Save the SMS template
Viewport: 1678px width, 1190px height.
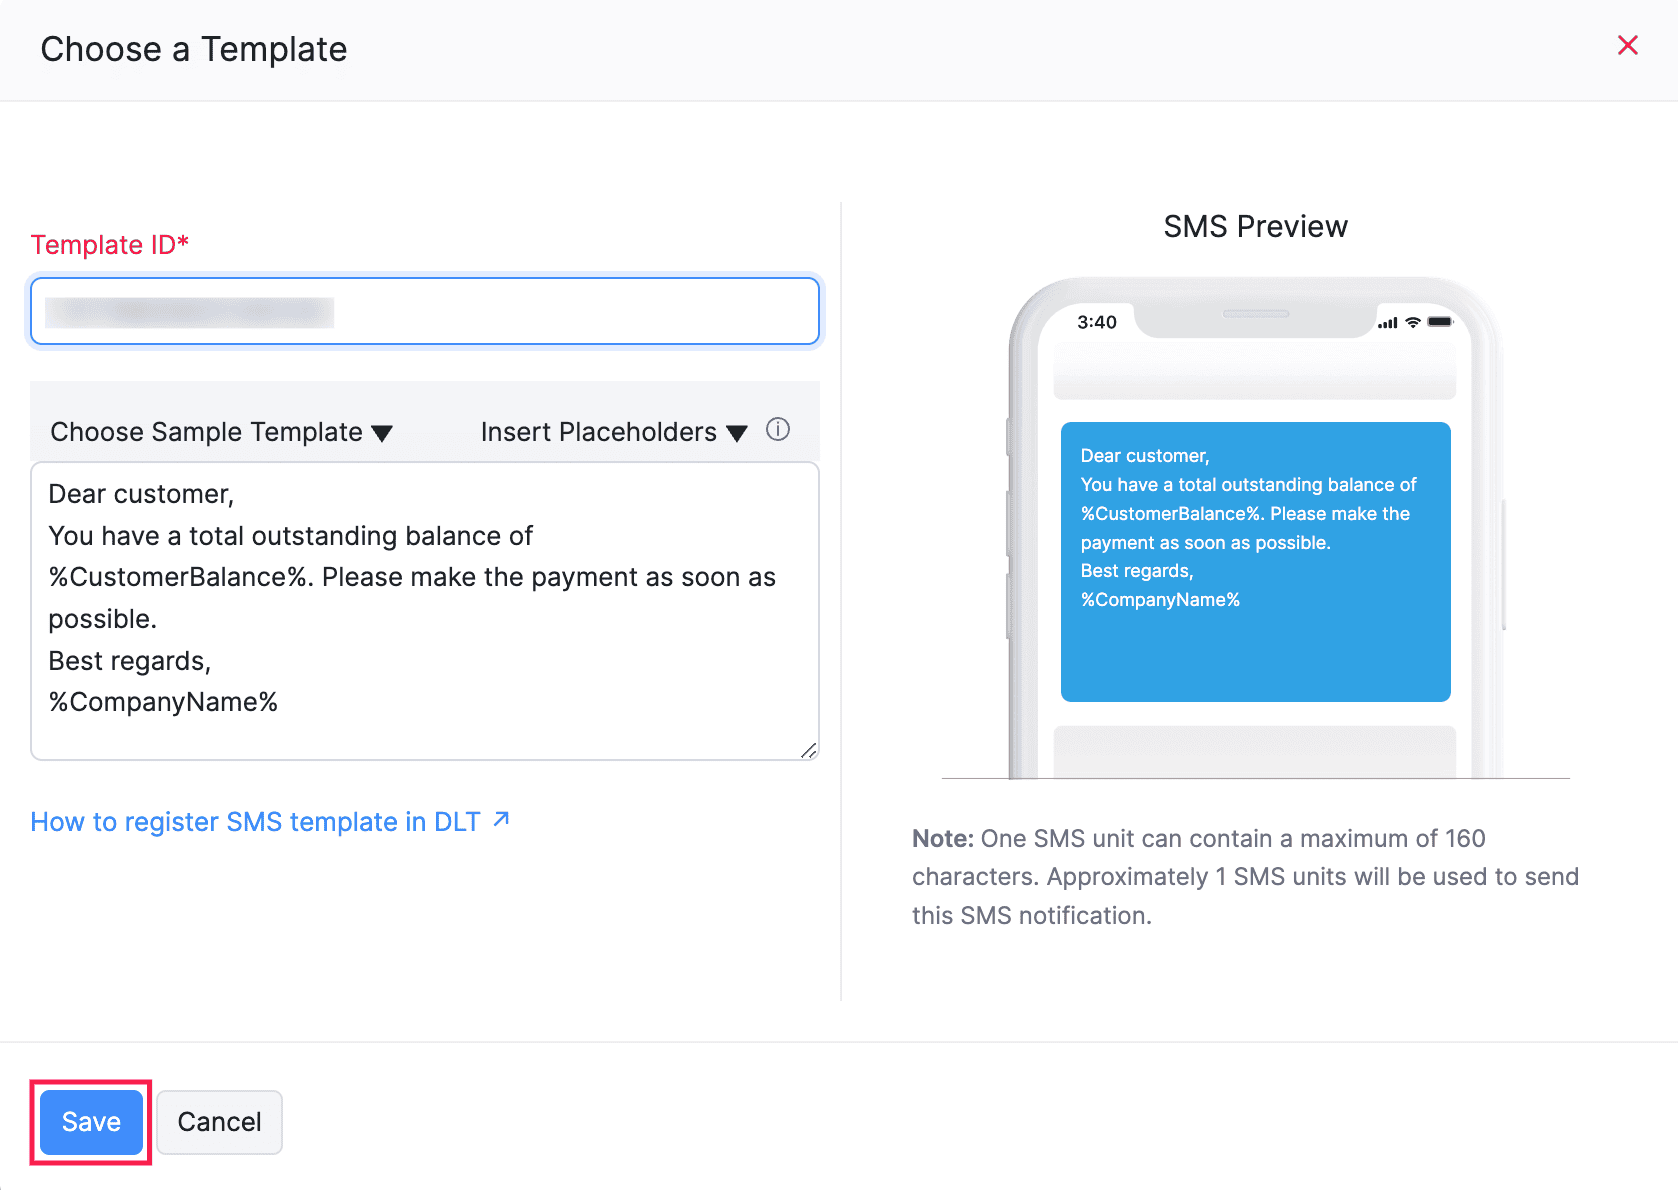click(x=91, y=1122)
